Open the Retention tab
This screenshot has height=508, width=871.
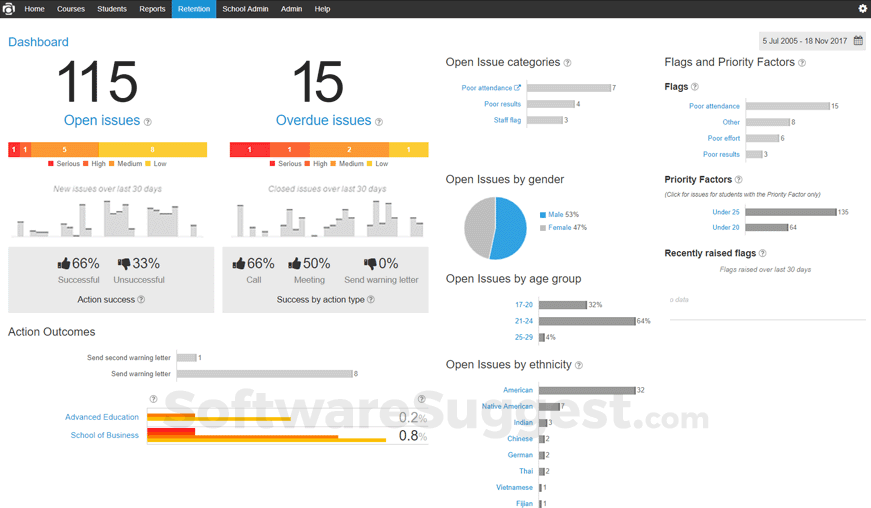194,9
